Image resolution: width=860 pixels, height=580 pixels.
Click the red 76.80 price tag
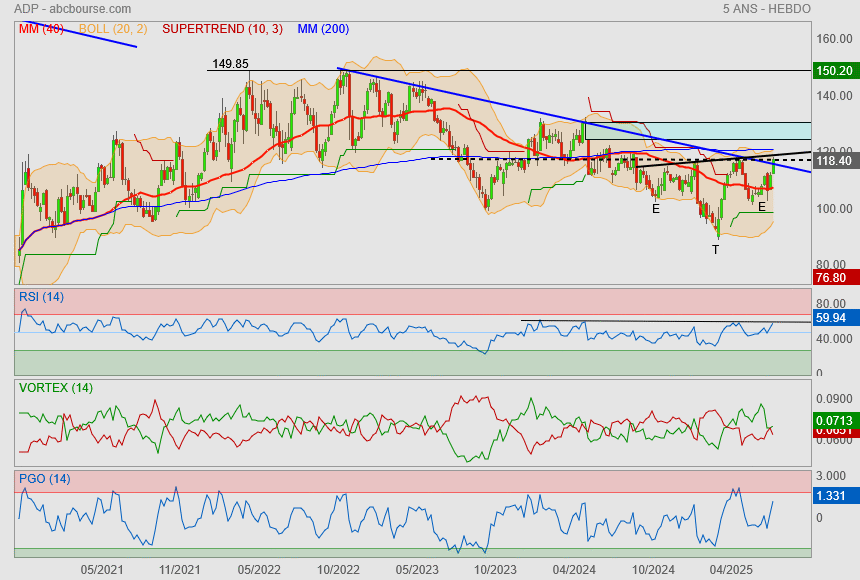pos(836,278)
